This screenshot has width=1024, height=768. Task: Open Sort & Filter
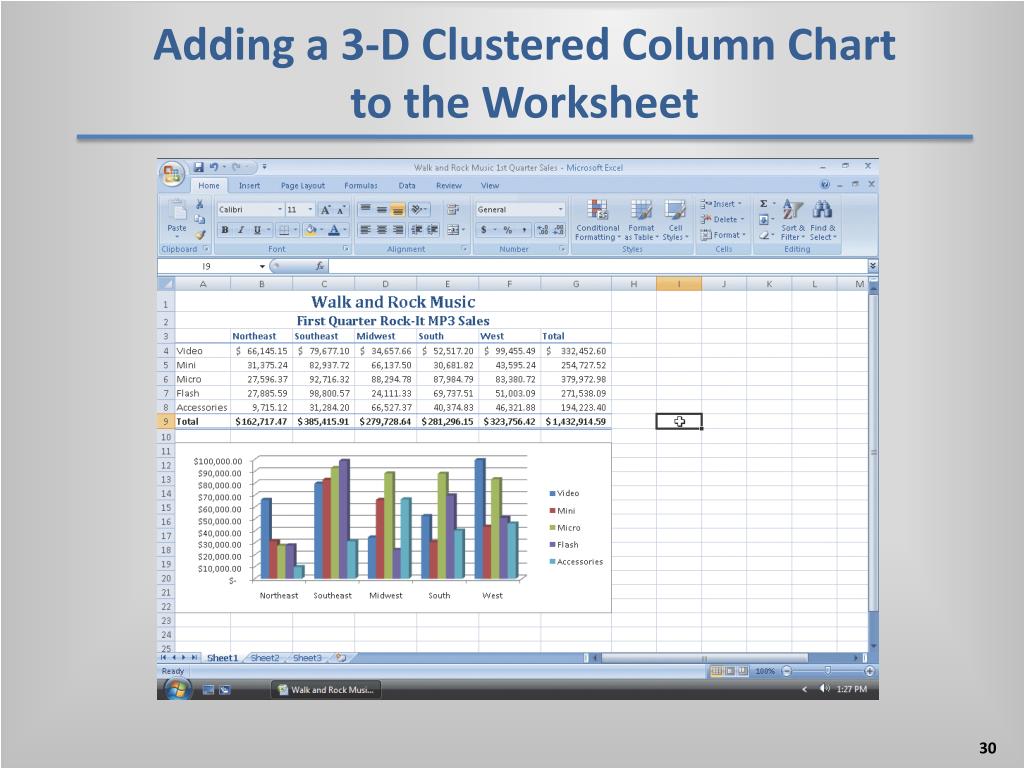(792, 220)
